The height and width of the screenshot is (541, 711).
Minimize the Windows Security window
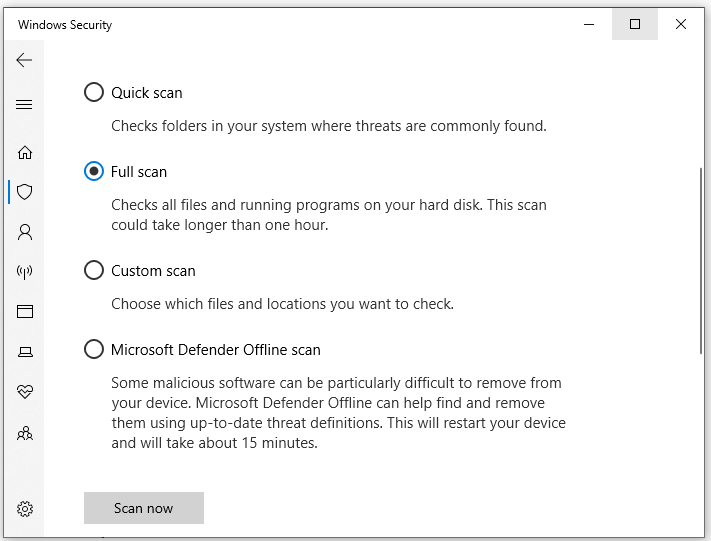pyautogui.click(x=589, y=24)
